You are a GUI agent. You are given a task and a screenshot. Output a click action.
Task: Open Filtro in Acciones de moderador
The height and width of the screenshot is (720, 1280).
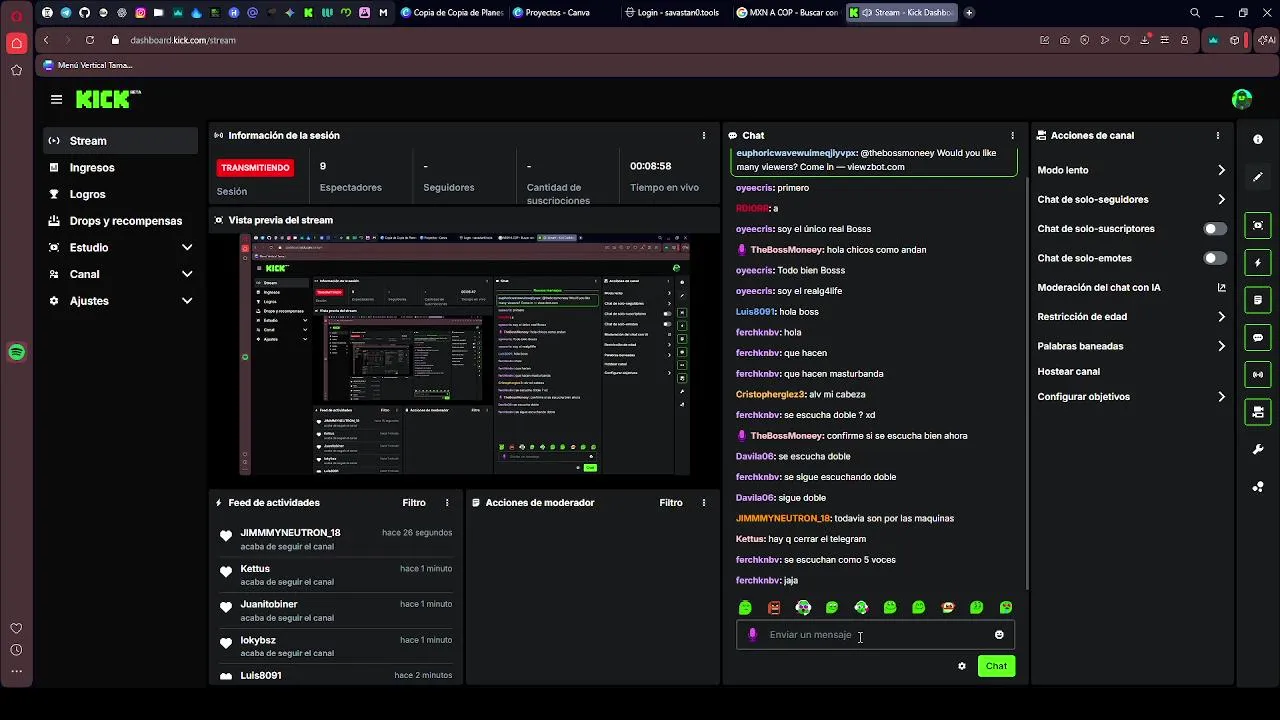pyautogui.click(x=671, y=503)
